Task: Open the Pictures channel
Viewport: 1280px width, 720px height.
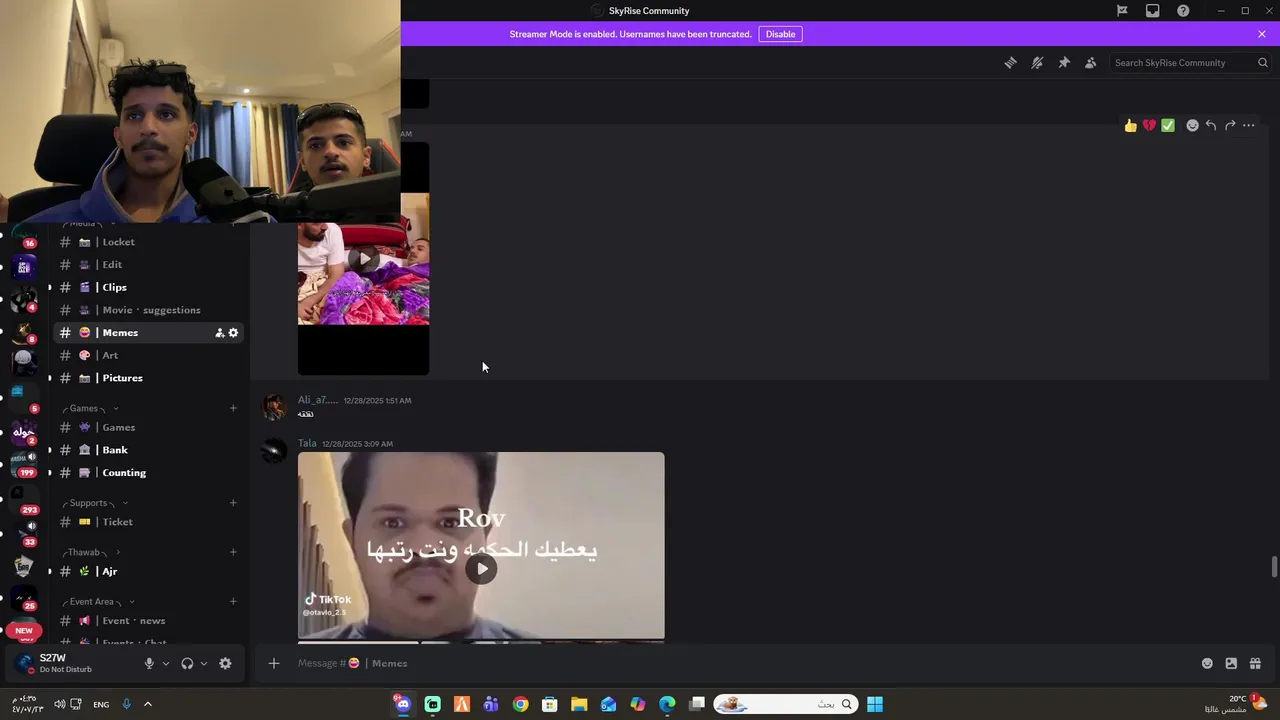Action: pos(149,378)
